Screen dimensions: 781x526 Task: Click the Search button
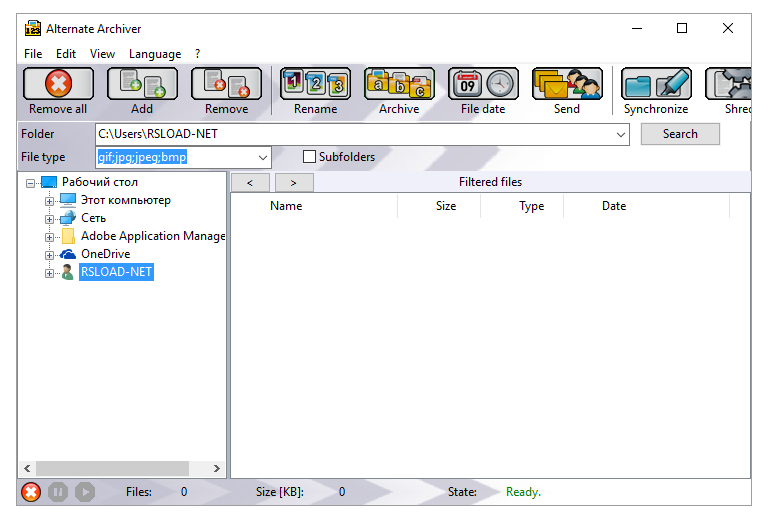680,134
